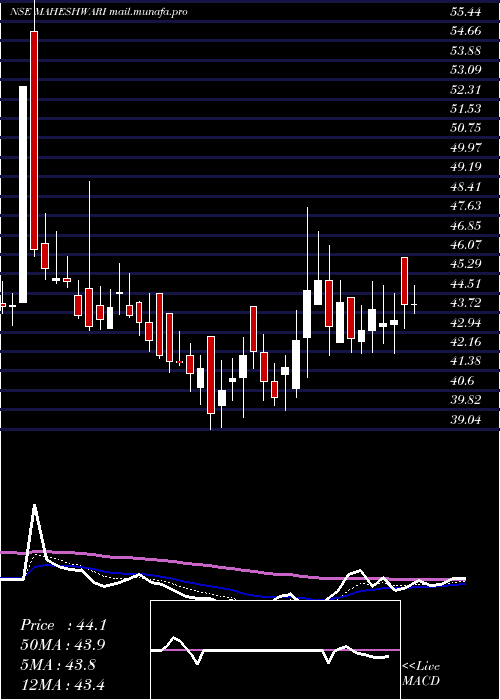Choose the 46.85 price level label
Image resolution: width=500 pixels, height=700 pixels.
click(x=466, y=225)
